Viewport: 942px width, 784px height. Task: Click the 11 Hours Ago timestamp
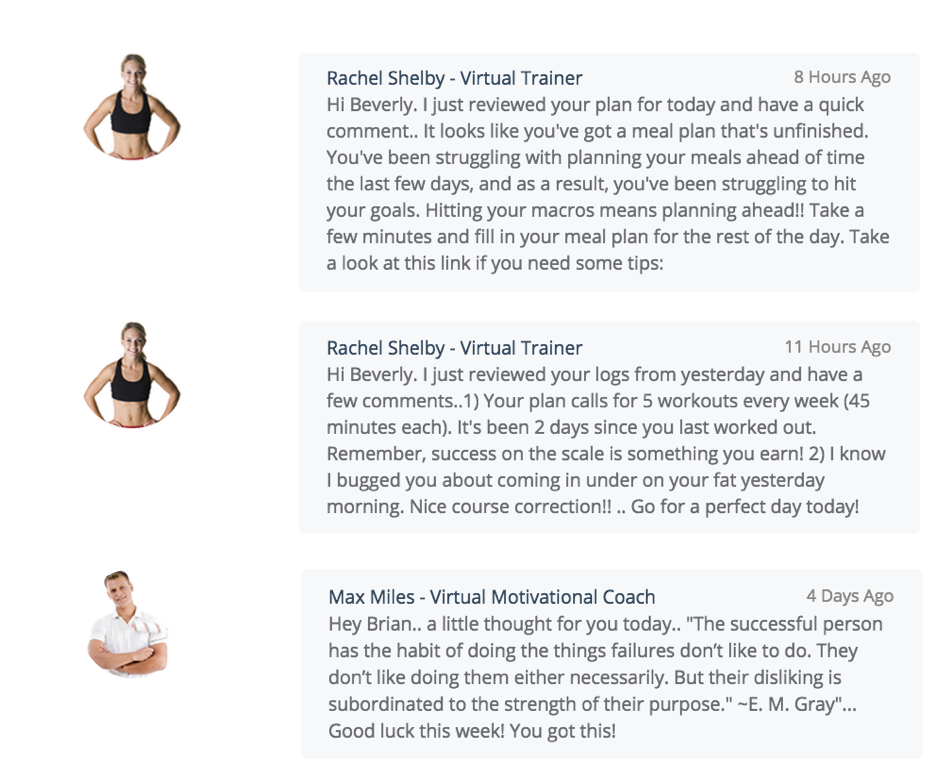click(837, 347)
